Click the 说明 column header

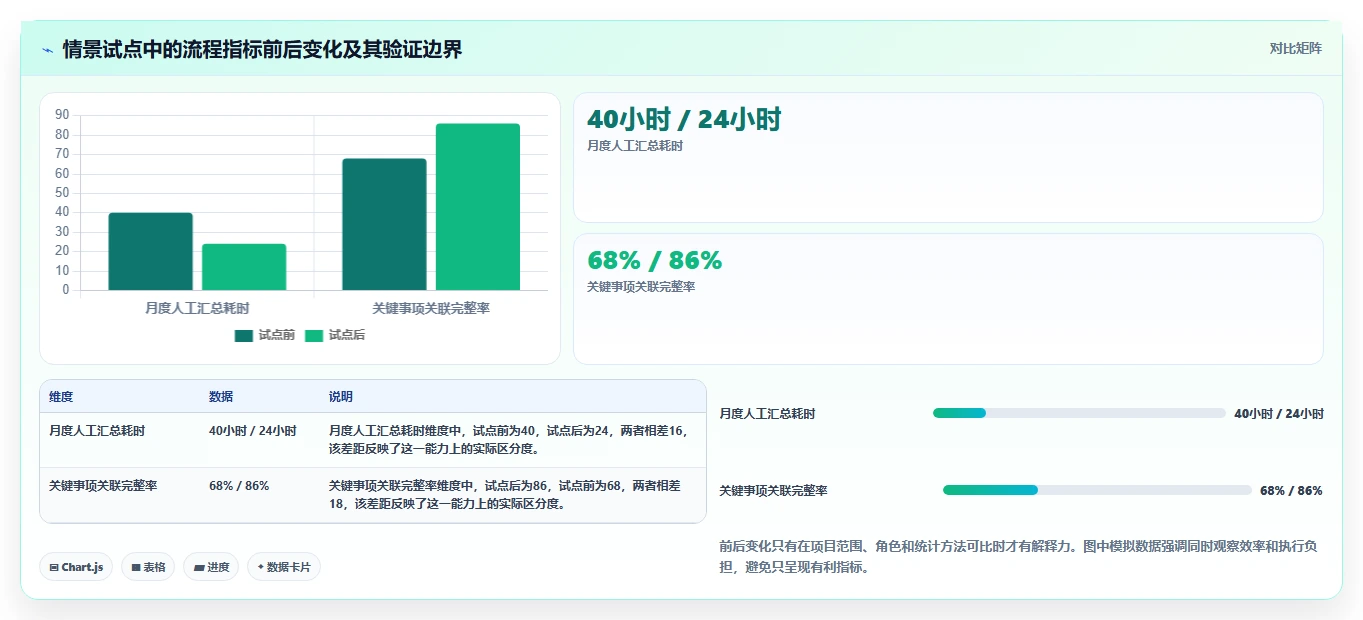click(341, 397)
